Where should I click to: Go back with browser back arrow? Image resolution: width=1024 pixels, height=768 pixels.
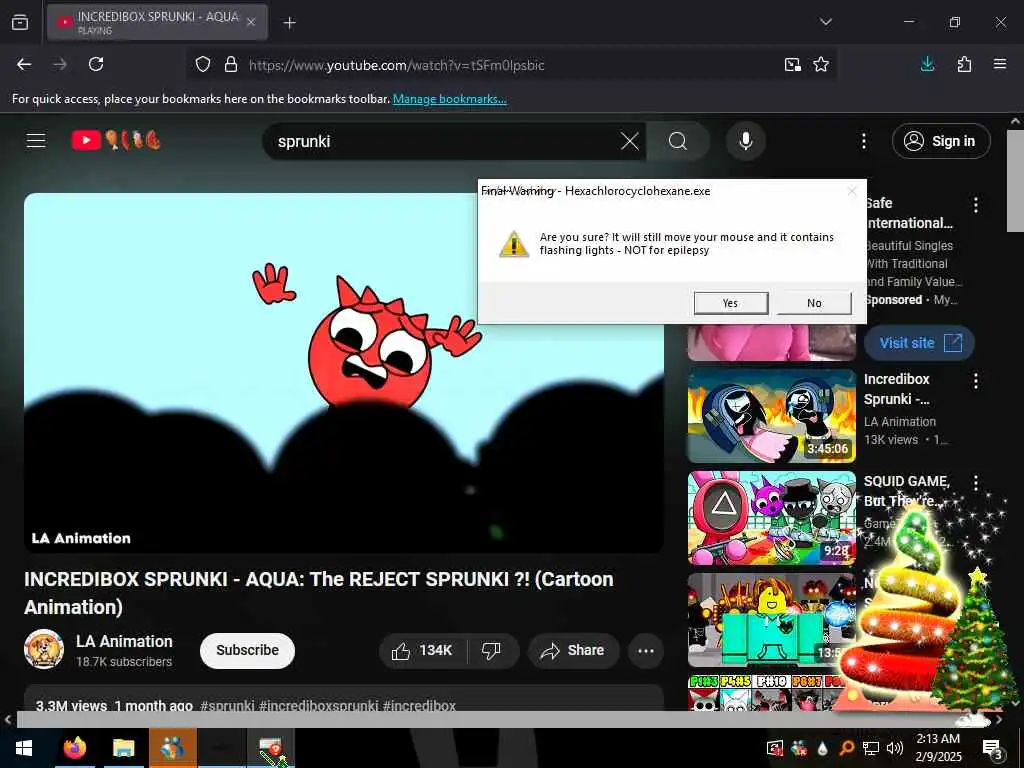pyautogui.click(x=24, y=64)
